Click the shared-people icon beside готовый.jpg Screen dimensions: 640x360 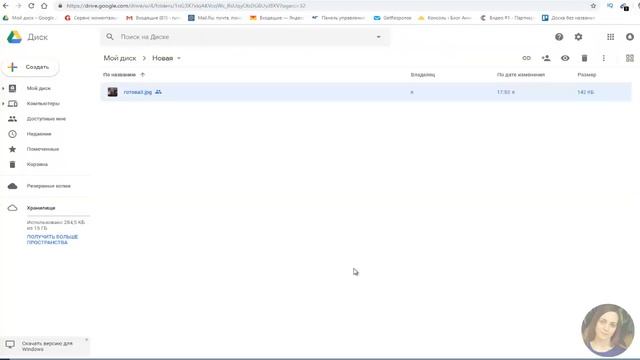coord(158,92)
